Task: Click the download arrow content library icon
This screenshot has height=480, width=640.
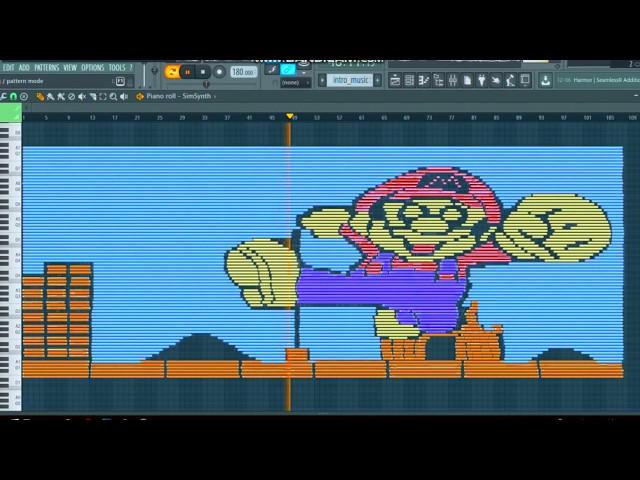Action: (x=545, y=80)
